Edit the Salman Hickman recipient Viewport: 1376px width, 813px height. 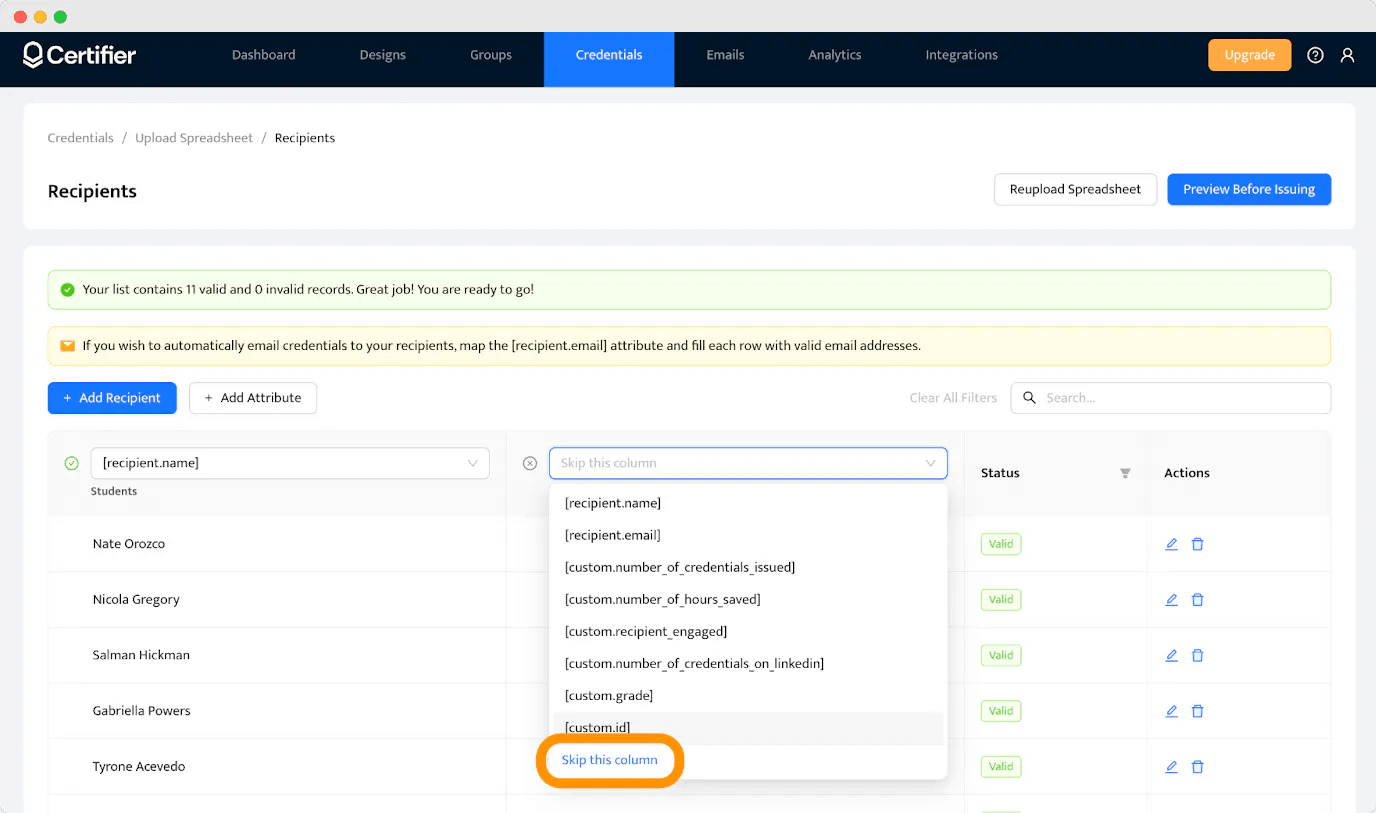click(x=1171, y=655)
